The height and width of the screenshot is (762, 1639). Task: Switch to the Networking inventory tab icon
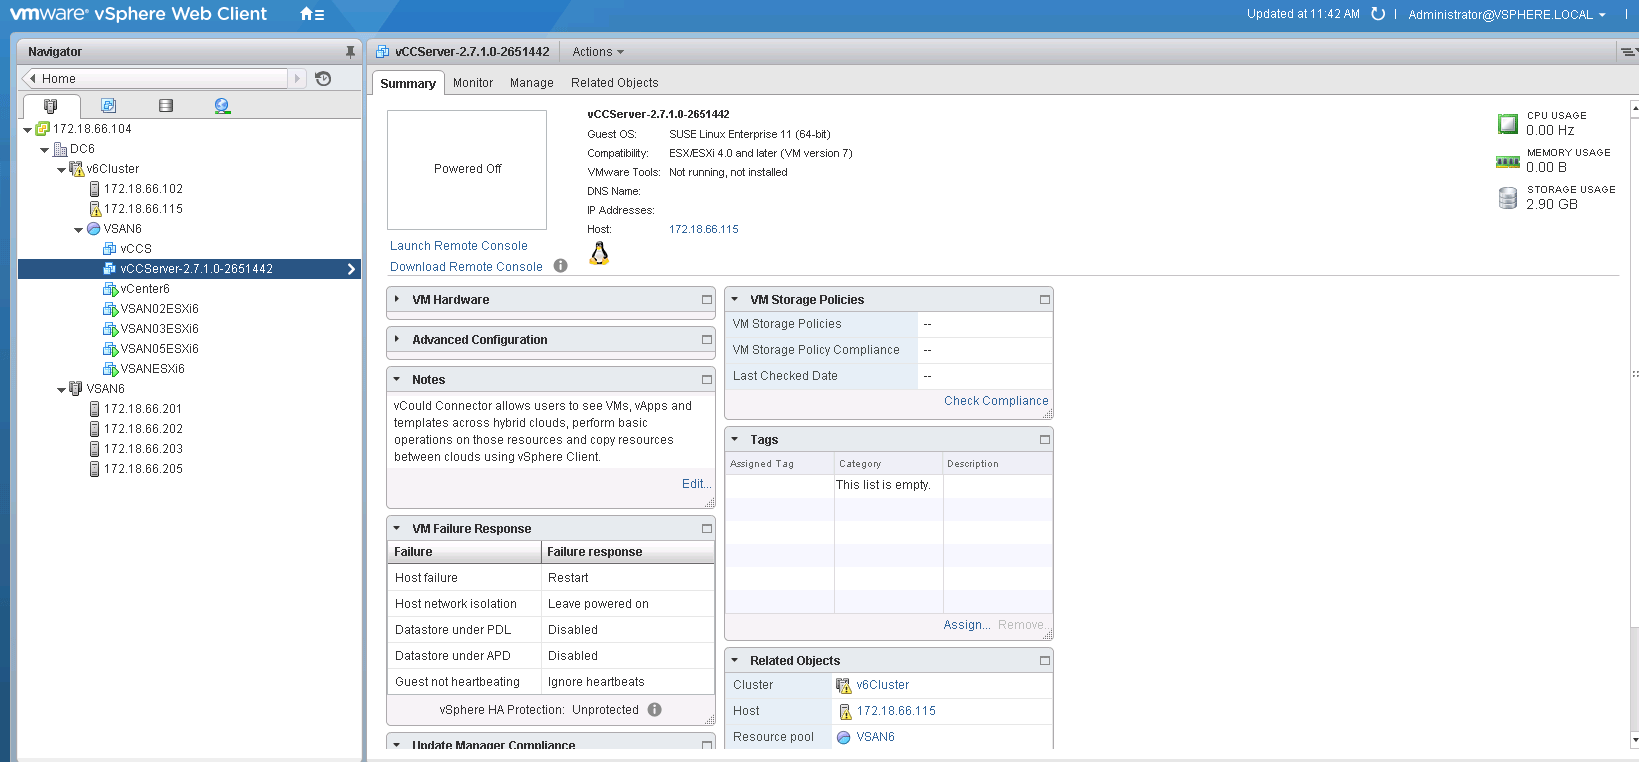point(222,106)
